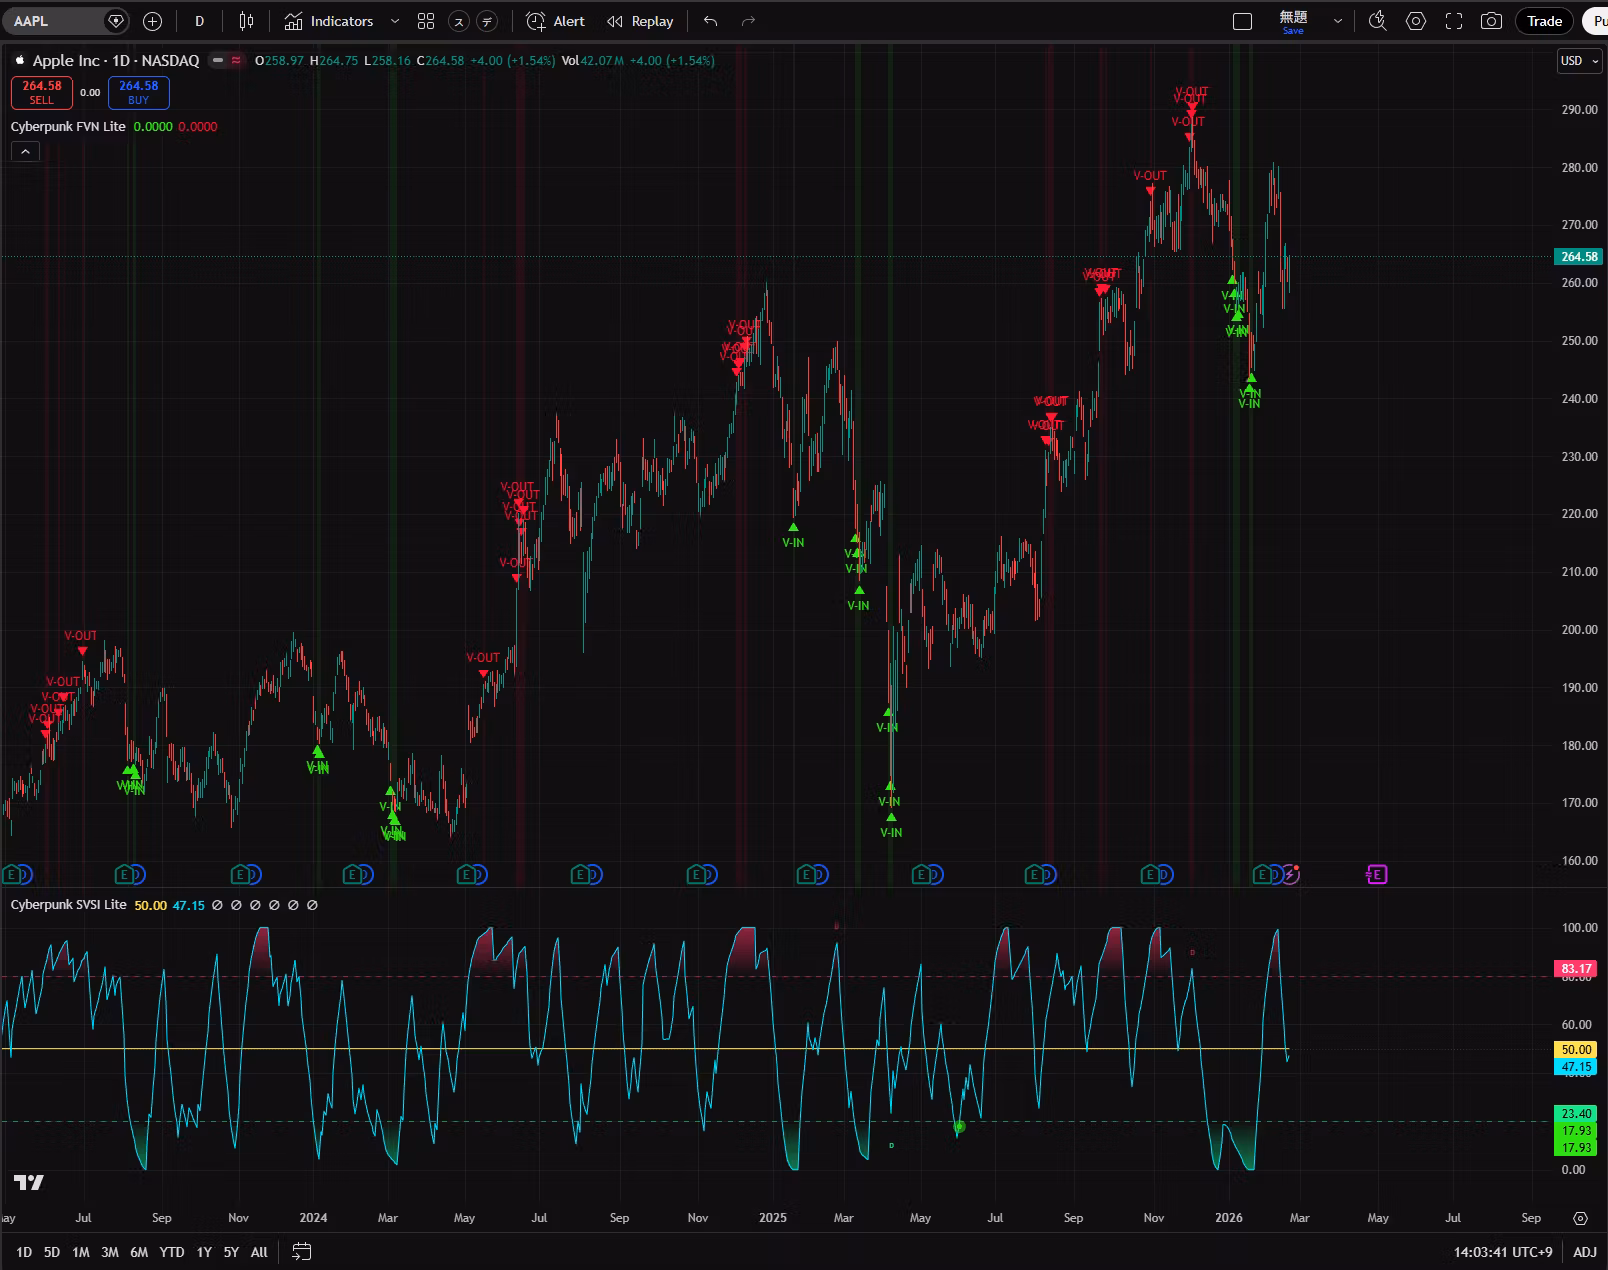Enter fullscreen mode
Screen dimensions: 1608x1270
pos(1454,21)
